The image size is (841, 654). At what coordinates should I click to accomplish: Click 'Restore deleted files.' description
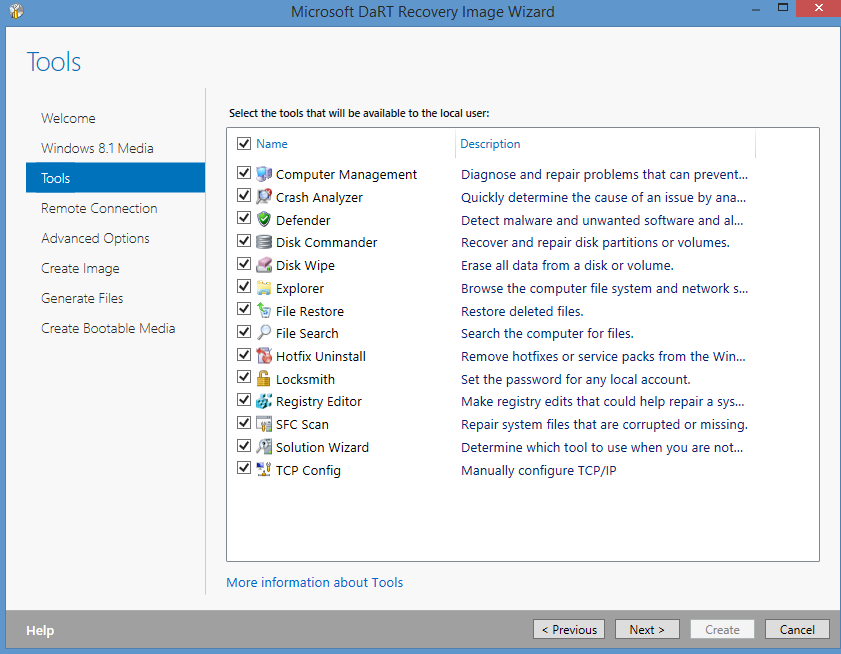coord(522,311)
